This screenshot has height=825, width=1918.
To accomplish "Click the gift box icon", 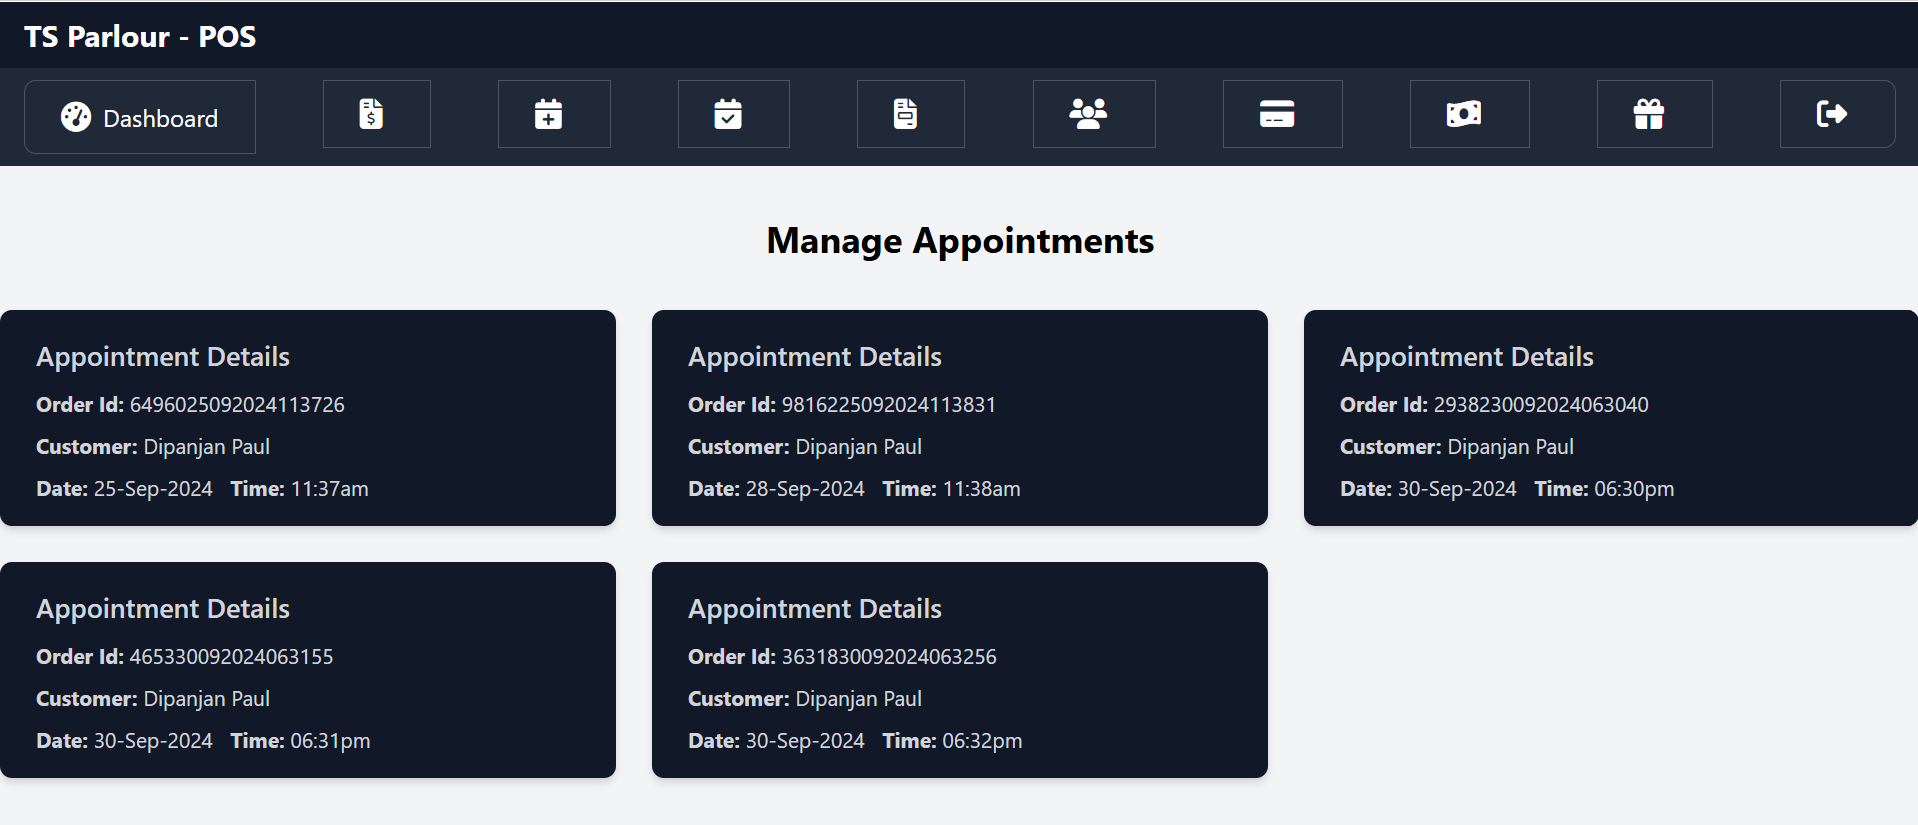I will click(1649, 114).
